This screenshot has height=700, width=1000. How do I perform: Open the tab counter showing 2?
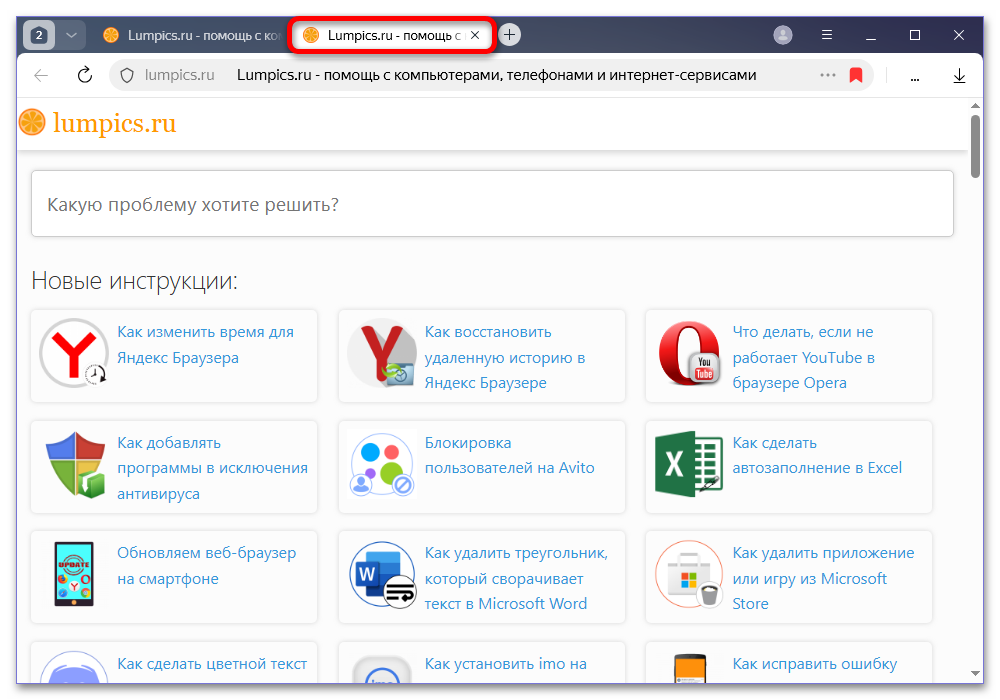tap(39, 35)
